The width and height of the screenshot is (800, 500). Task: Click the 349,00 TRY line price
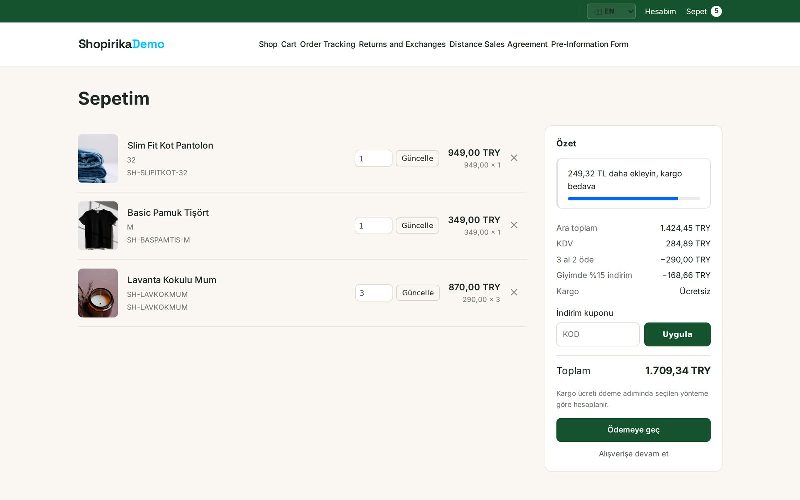point(474,220)
